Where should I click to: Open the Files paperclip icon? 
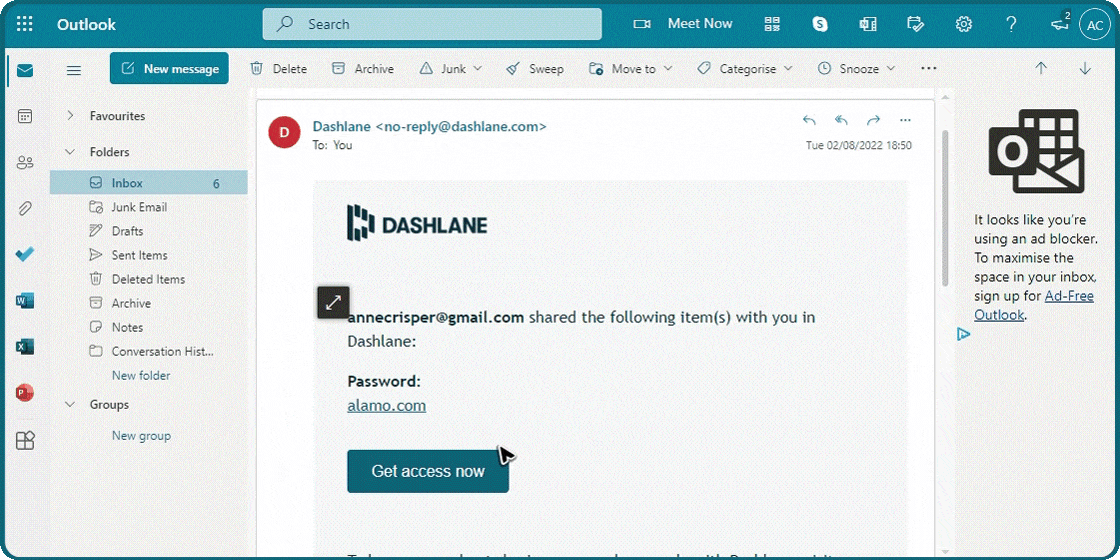25,209
